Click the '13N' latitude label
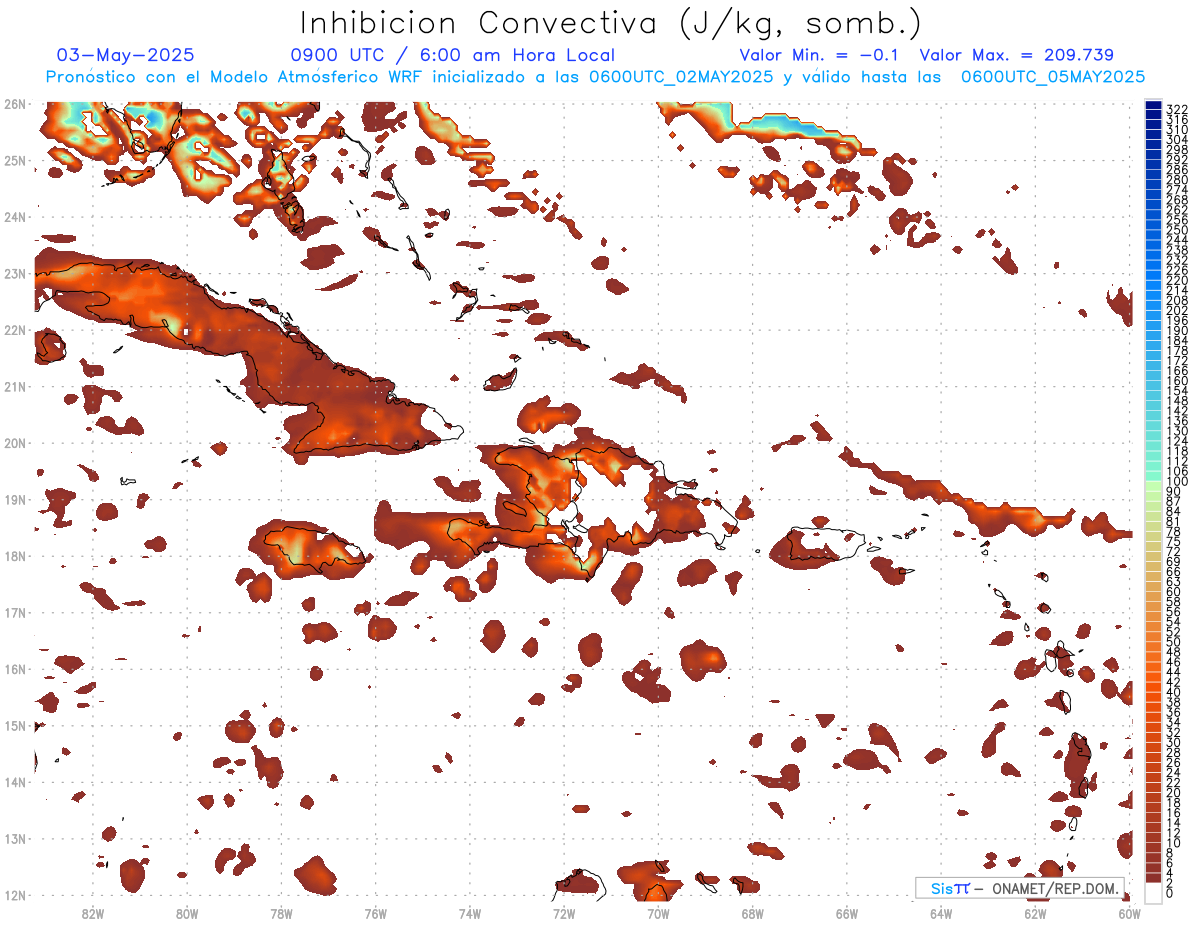The height and width of the screenshot is (927, 1200). 14,838
